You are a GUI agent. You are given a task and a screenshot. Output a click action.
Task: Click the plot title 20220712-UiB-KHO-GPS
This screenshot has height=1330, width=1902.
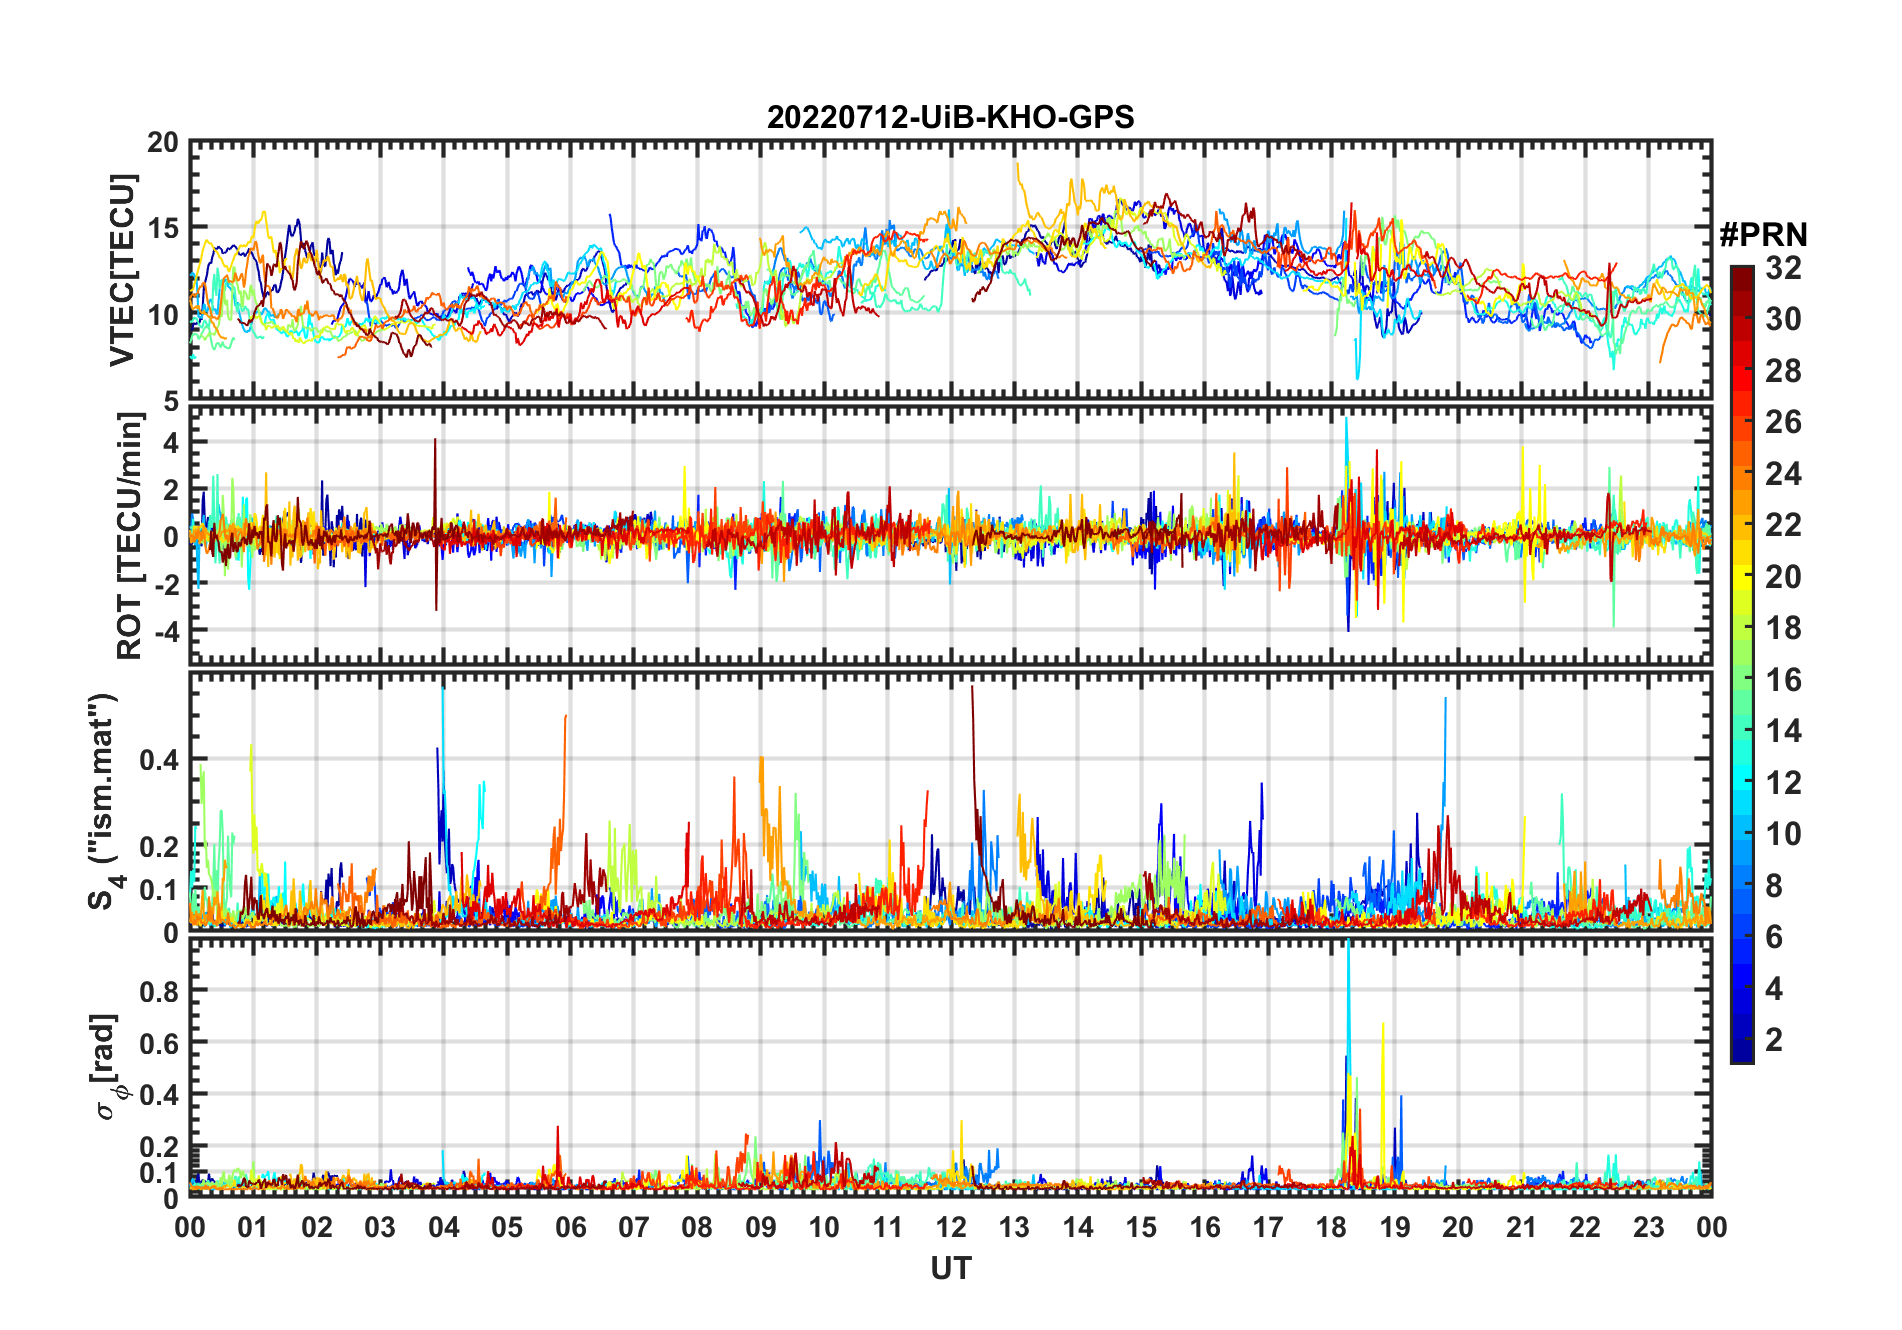coord(950,117)
